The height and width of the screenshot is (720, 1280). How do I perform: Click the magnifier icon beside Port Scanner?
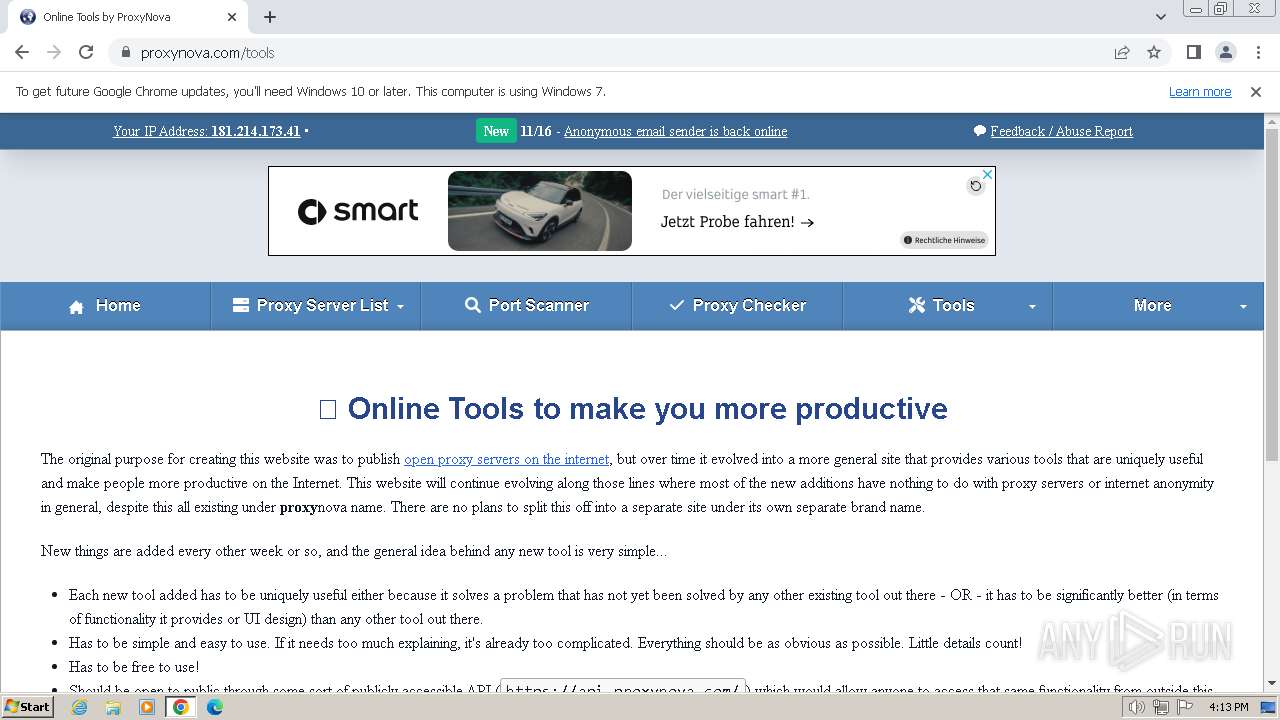[x=473, y=306]
